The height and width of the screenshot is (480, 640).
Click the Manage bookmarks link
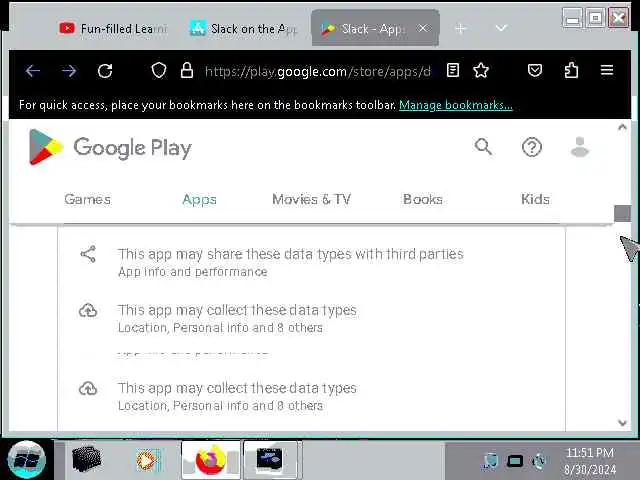tap(456, 105)
